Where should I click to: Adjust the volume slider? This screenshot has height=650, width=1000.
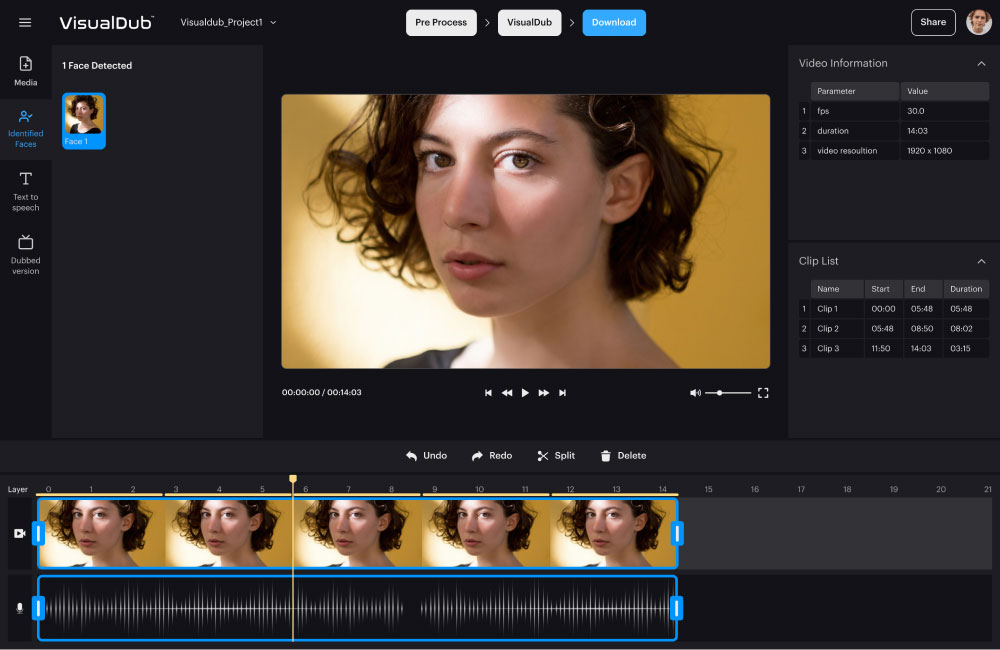tap(719, 393)
